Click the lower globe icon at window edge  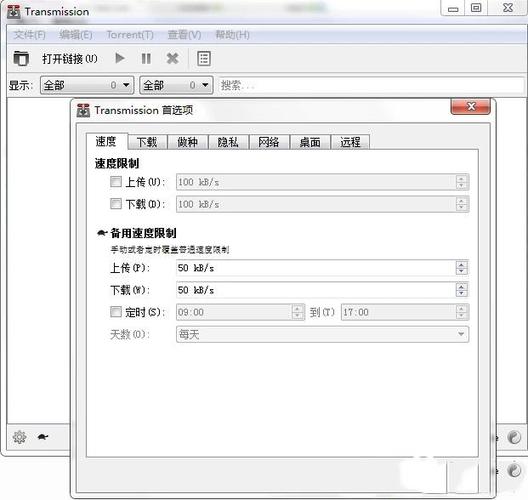(x=514, y=470)
